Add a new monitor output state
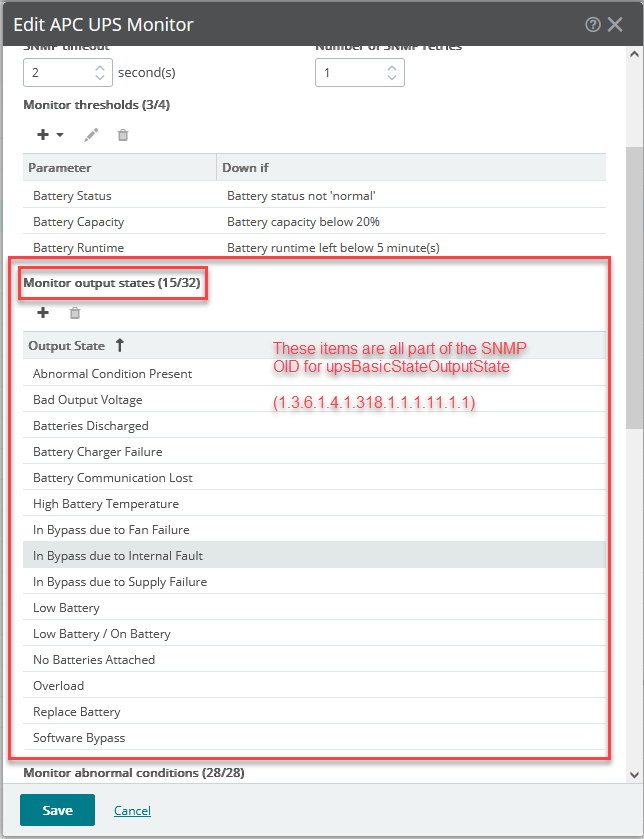 [43, 313]
